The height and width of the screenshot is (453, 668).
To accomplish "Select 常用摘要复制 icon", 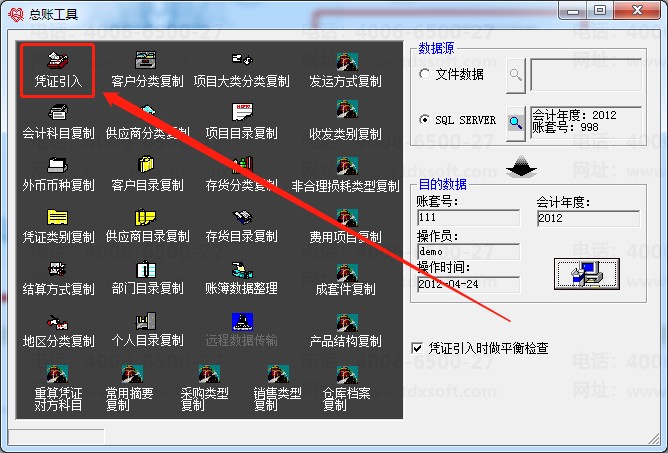I will (x=130, y=388).
